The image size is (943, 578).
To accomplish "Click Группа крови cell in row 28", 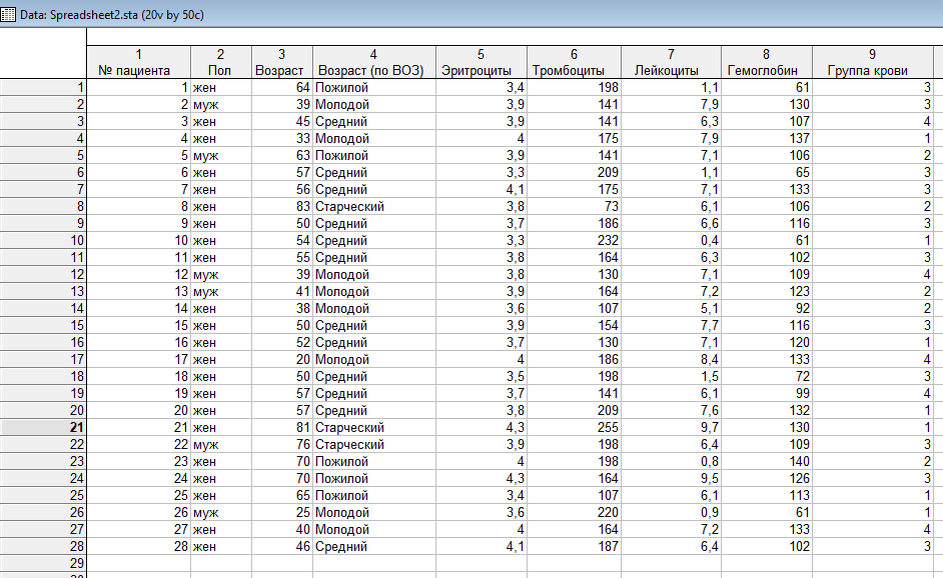I will pyautogui.click(x=873, y=546).
